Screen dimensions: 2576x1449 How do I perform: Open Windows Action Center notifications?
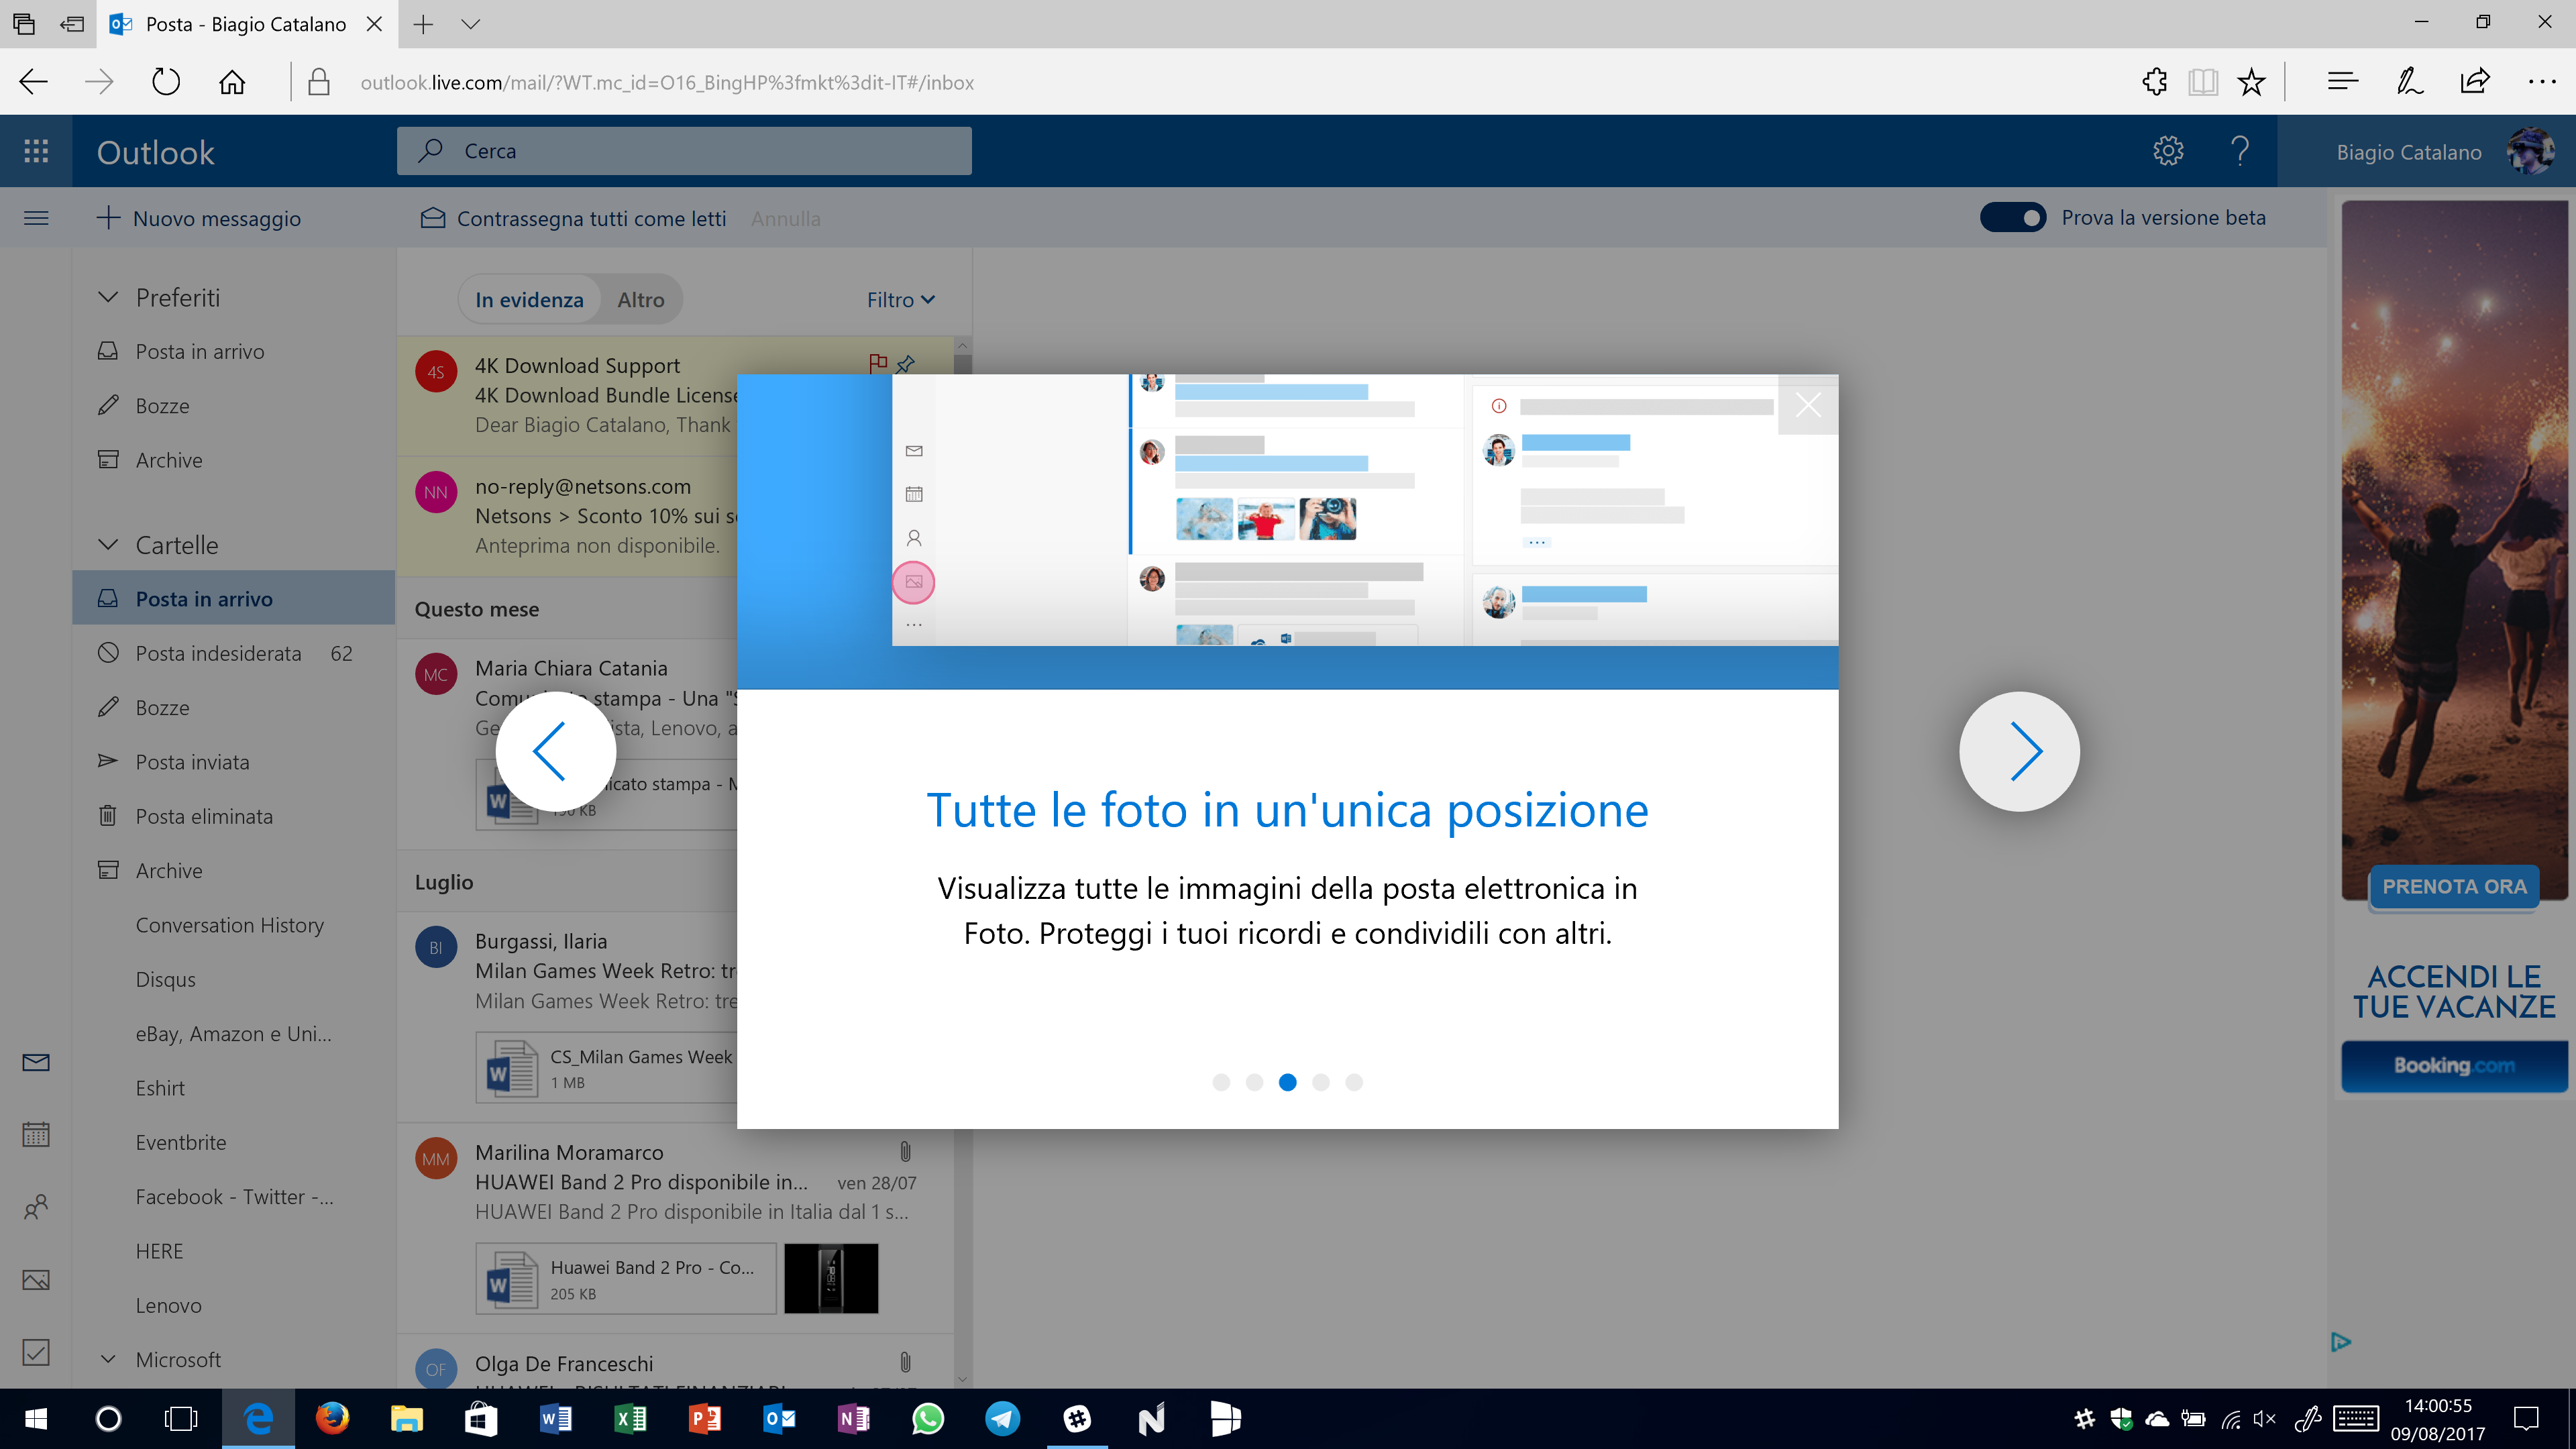point(2526,1418)
